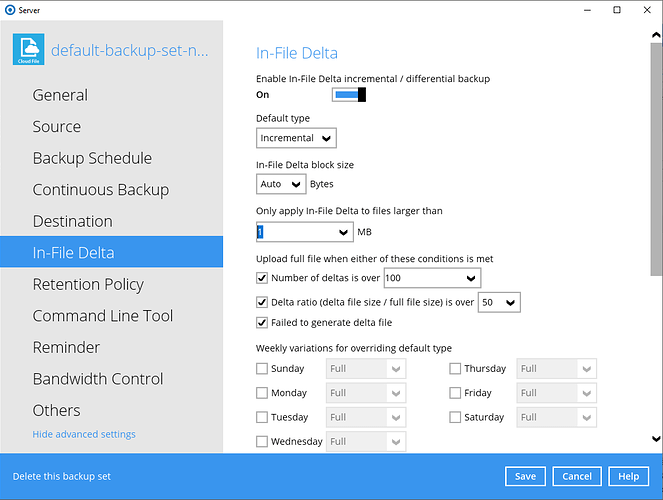663x500 pixels.
Task: Expand the In-File Delta block size dropdown
Action: pyautogui.click(x=281, y=184)
